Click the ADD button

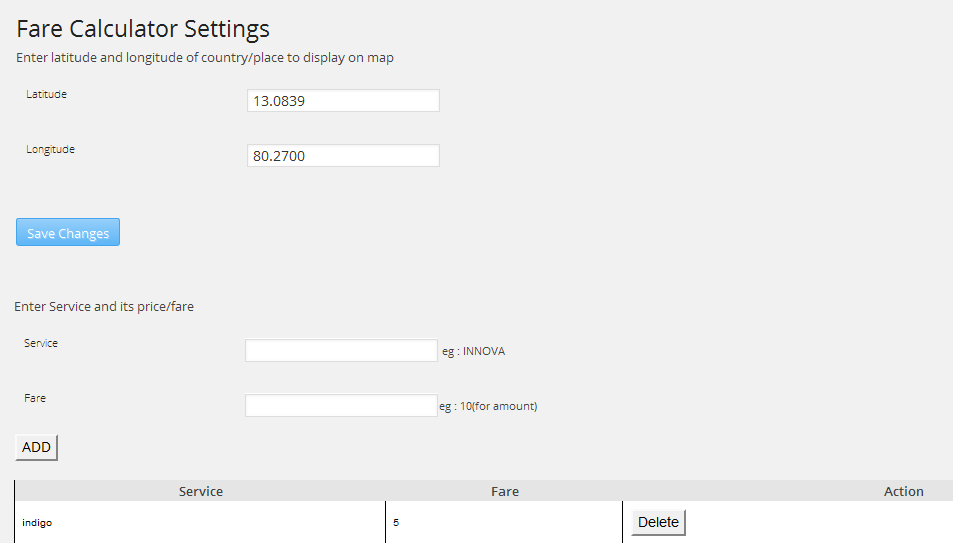pos(36,448)
